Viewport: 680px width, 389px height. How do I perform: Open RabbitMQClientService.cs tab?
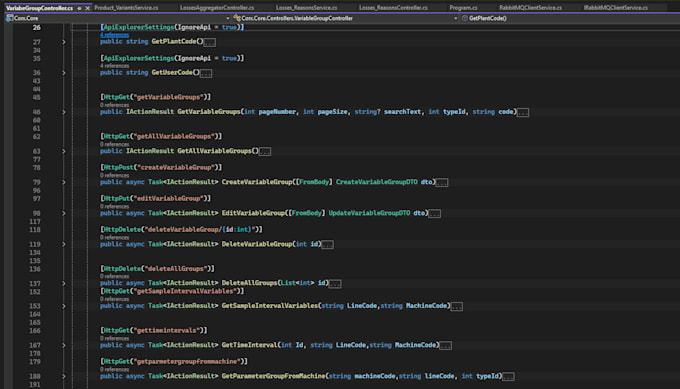[x=530, y=8]
